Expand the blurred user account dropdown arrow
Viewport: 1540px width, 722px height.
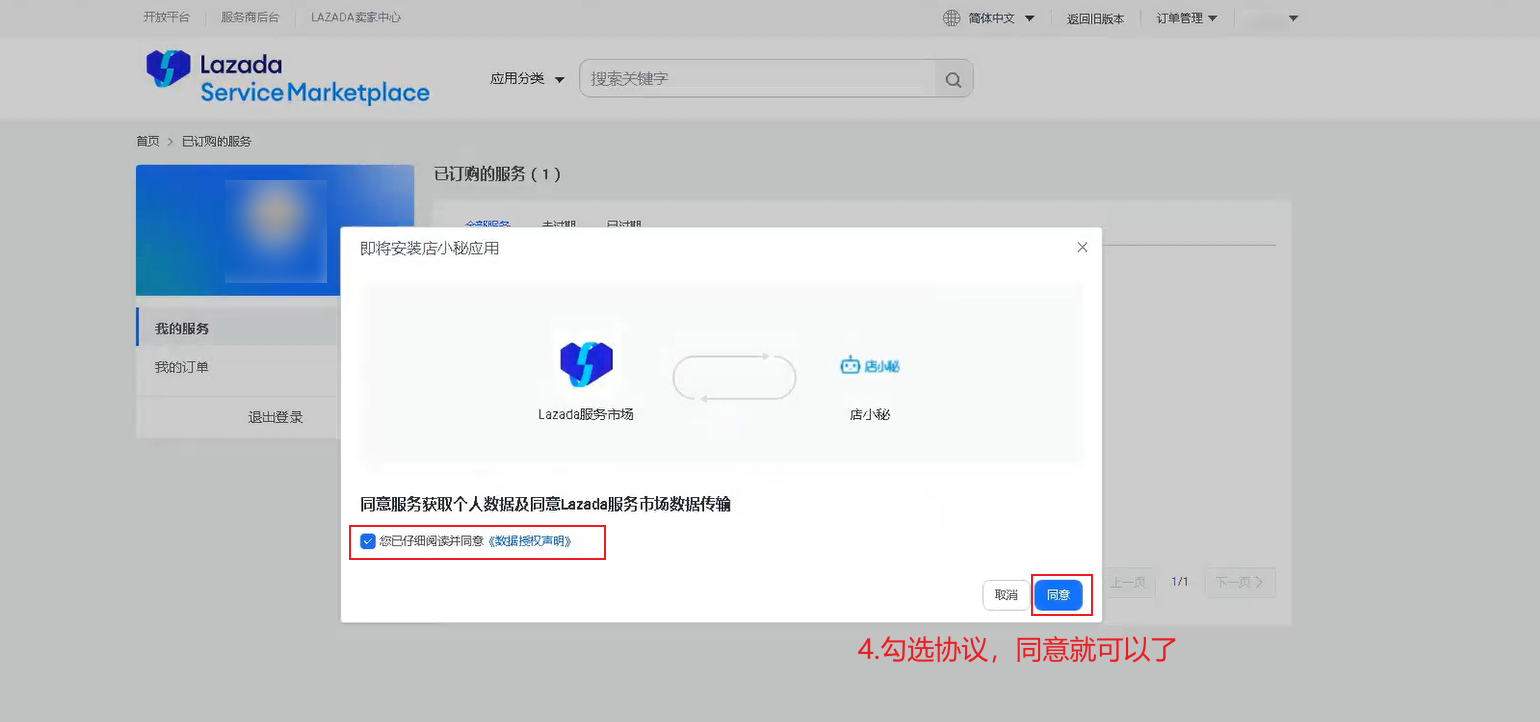[x=1293, y=18]
